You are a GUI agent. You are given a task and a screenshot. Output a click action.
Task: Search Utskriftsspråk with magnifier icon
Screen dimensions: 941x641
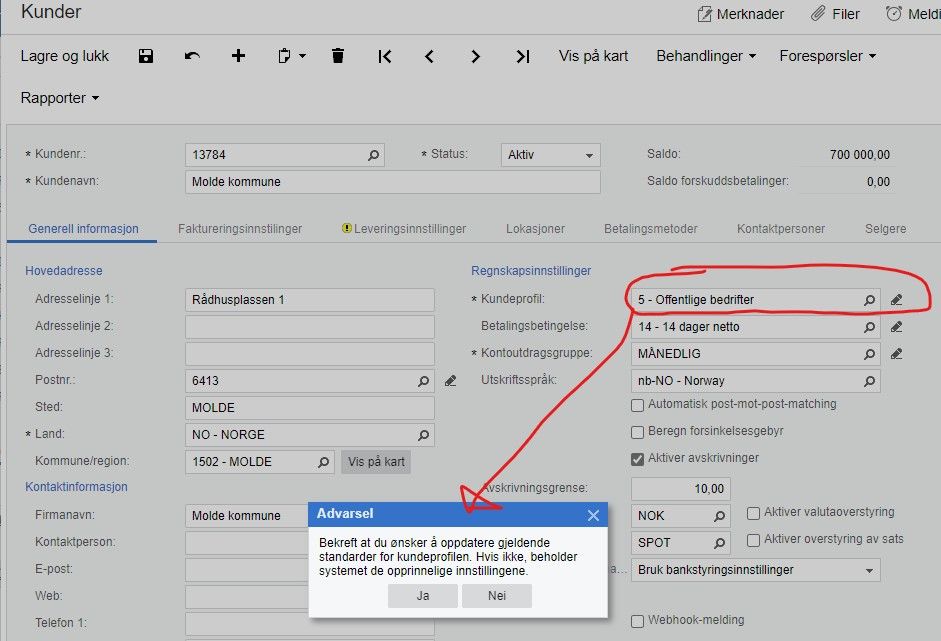pyautogui.click(x=869, y=381)
